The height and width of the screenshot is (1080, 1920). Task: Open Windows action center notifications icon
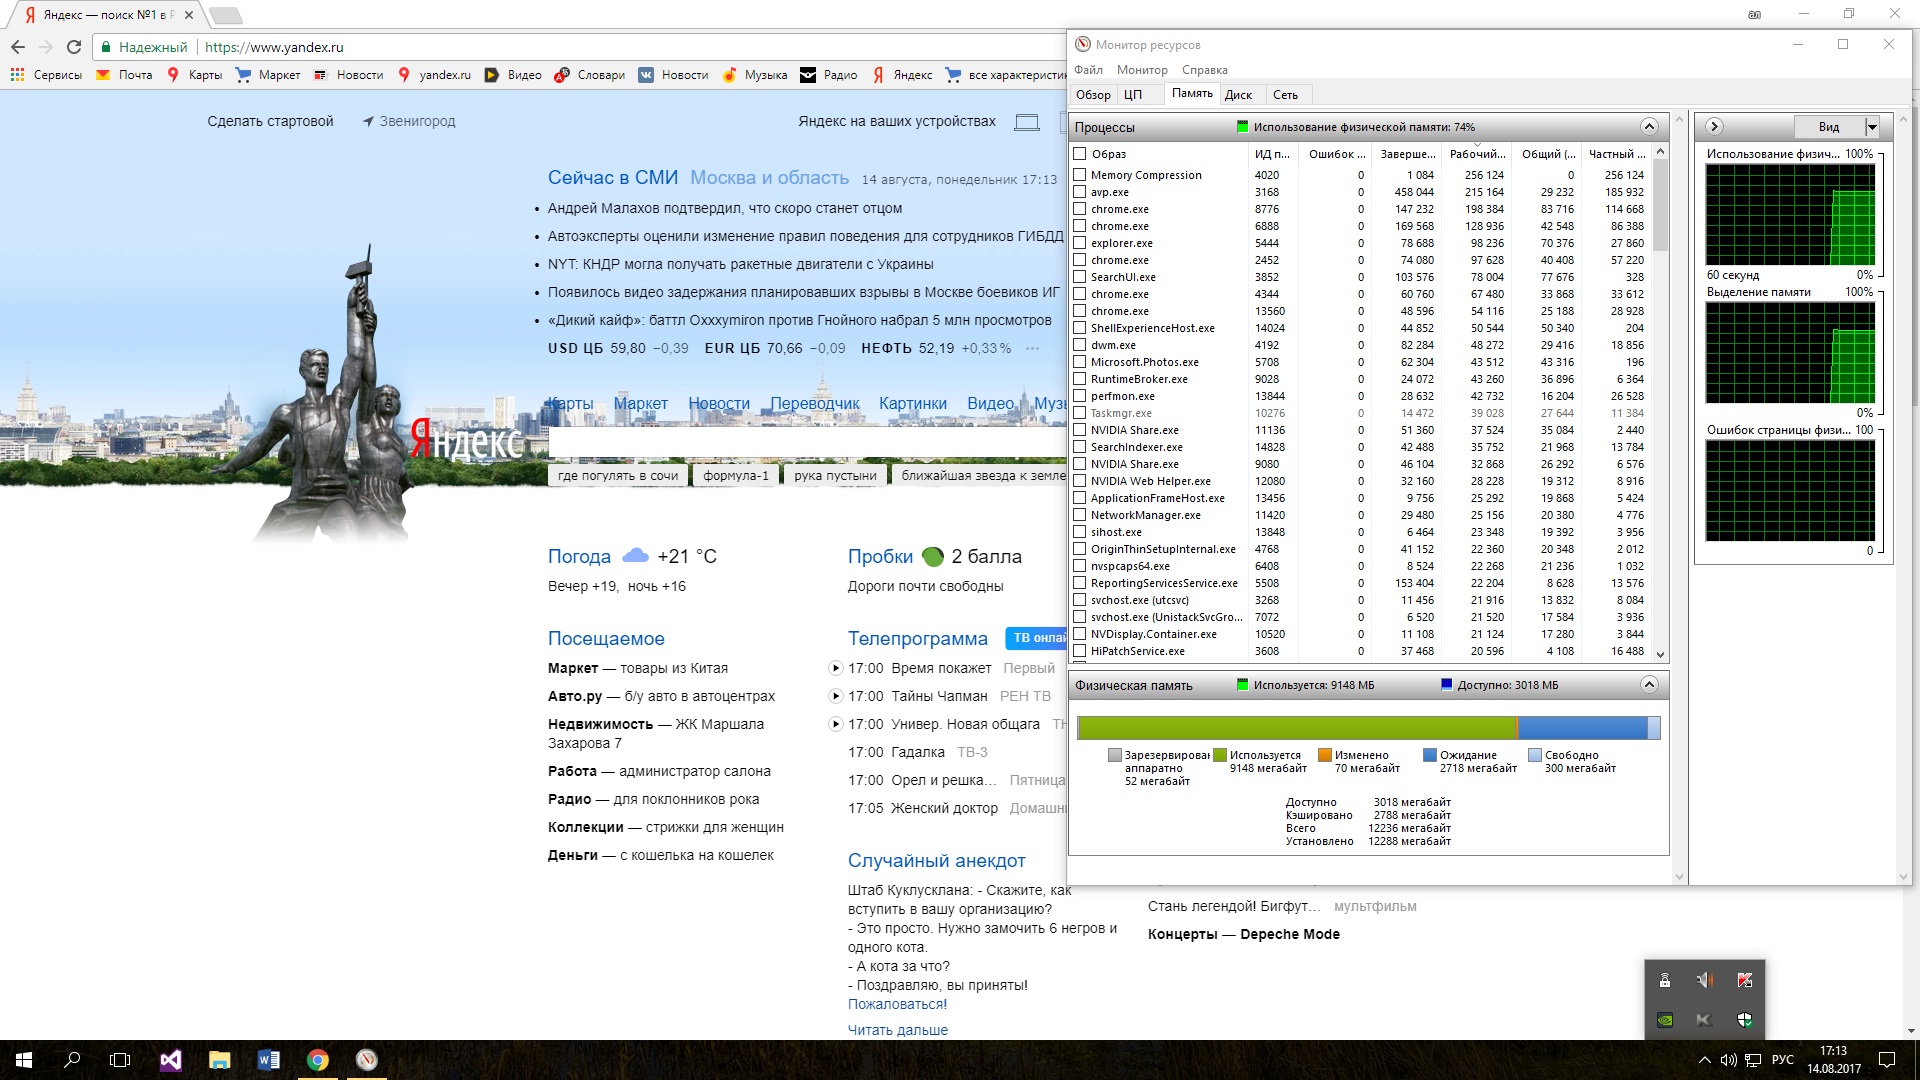1886,1060
